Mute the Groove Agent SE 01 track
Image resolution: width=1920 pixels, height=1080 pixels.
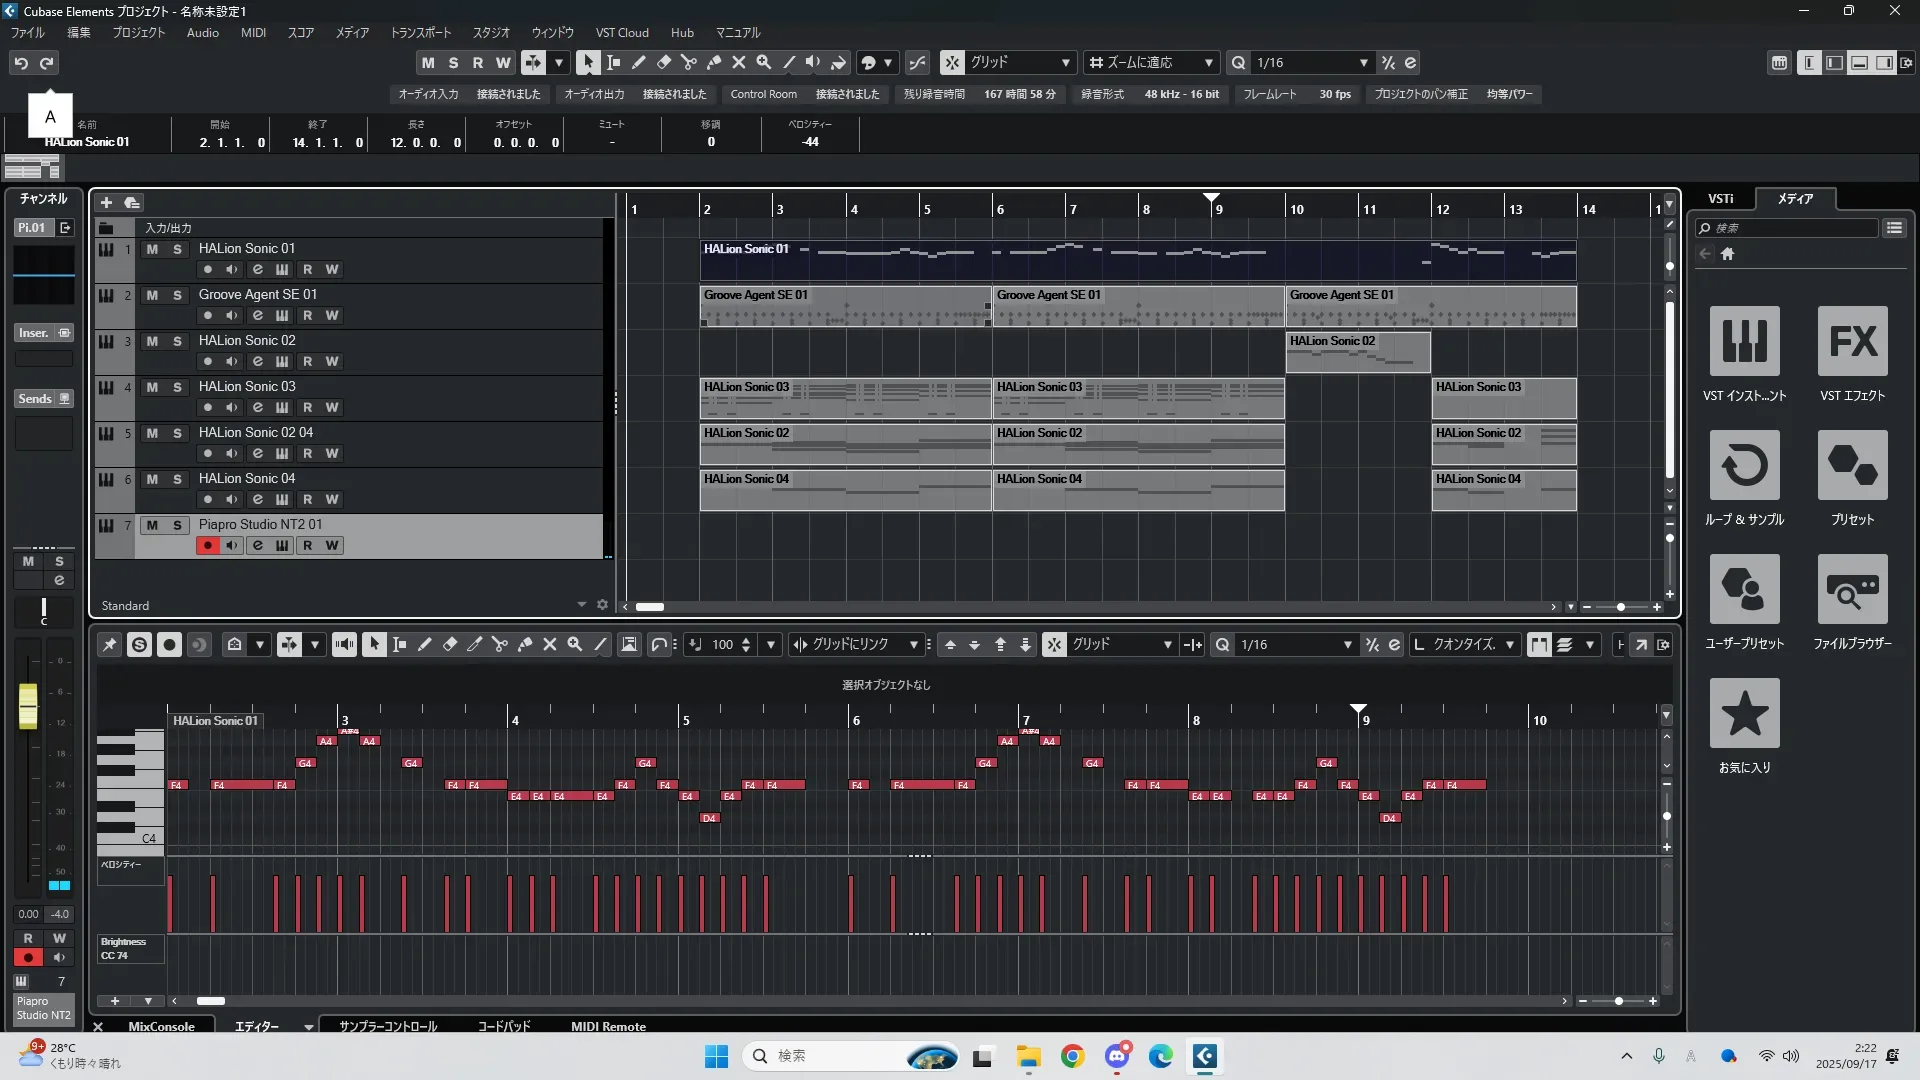pos(152,295)
